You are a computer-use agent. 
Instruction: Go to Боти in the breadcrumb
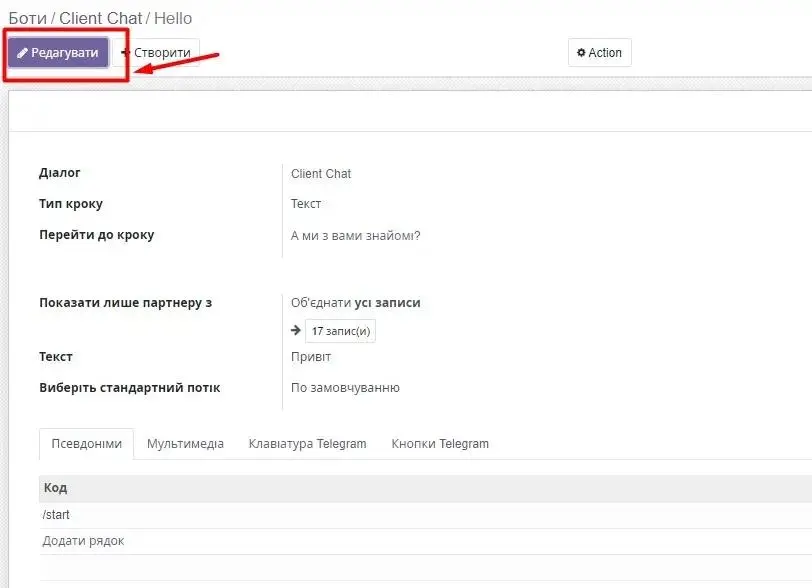point(27,18)
